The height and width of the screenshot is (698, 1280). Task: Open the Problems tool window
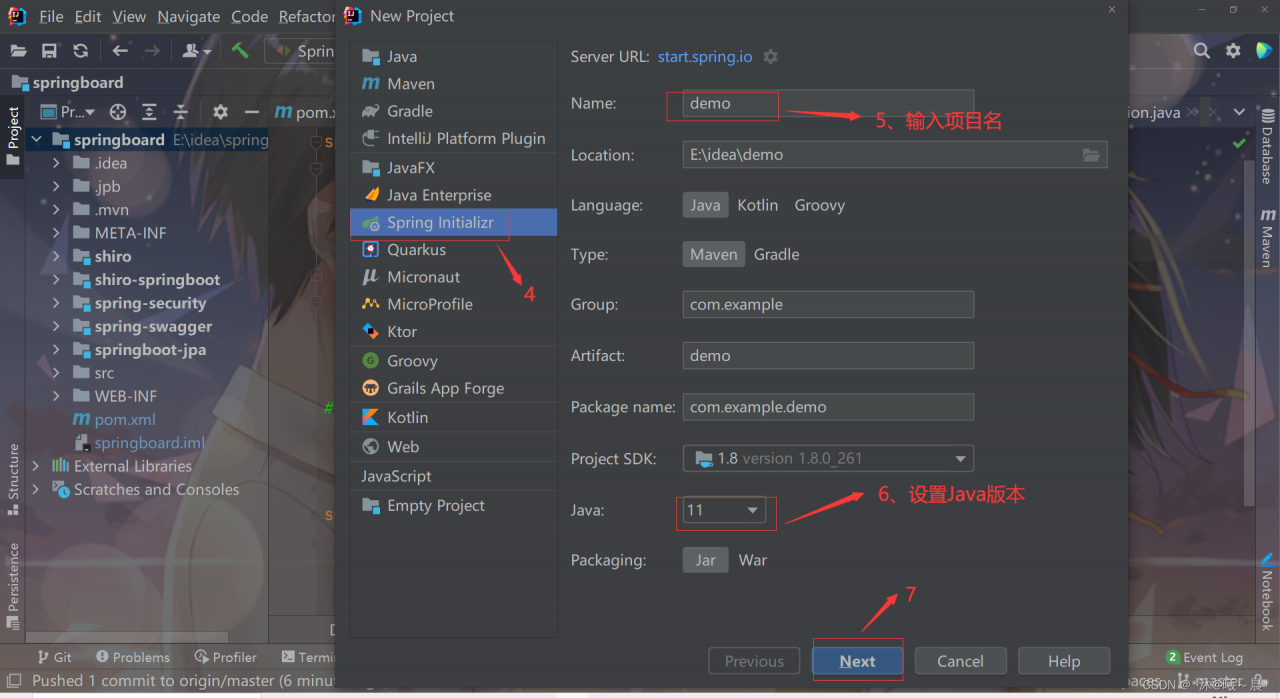pos(133,657)
